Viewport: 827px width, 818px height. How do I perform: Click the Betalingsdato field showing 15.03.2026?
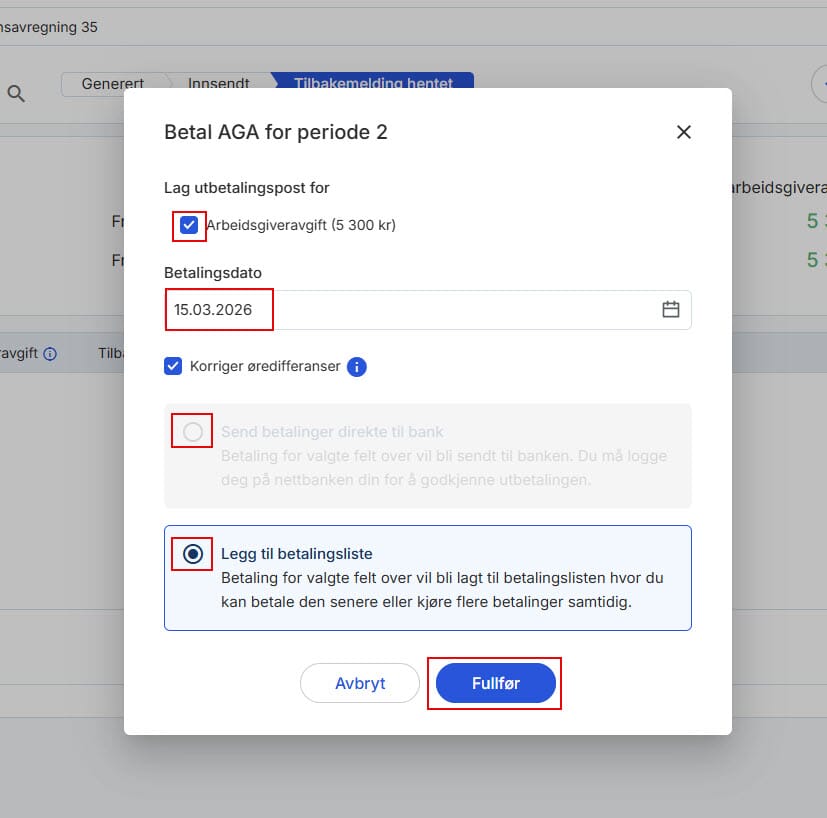click(400, 310)
